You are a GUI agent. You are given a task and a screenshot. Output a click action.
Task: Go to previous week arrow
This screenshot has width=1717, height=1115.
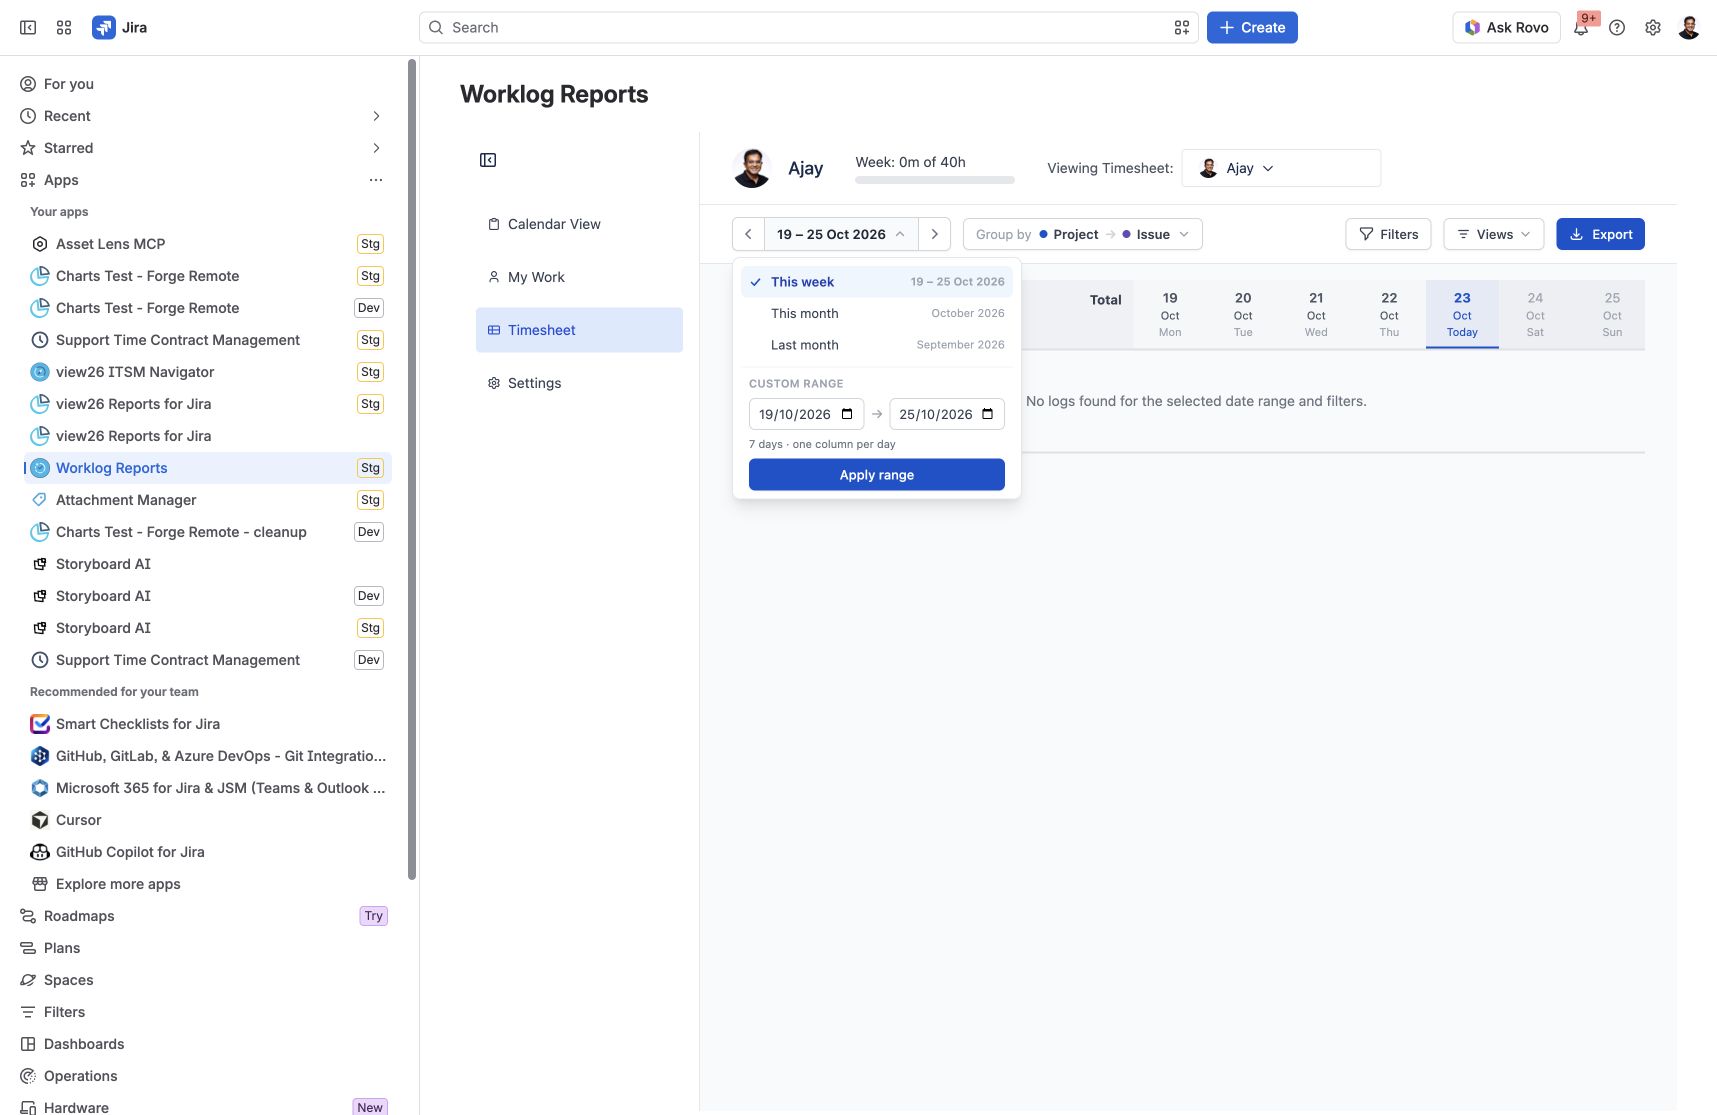(748, 234)
